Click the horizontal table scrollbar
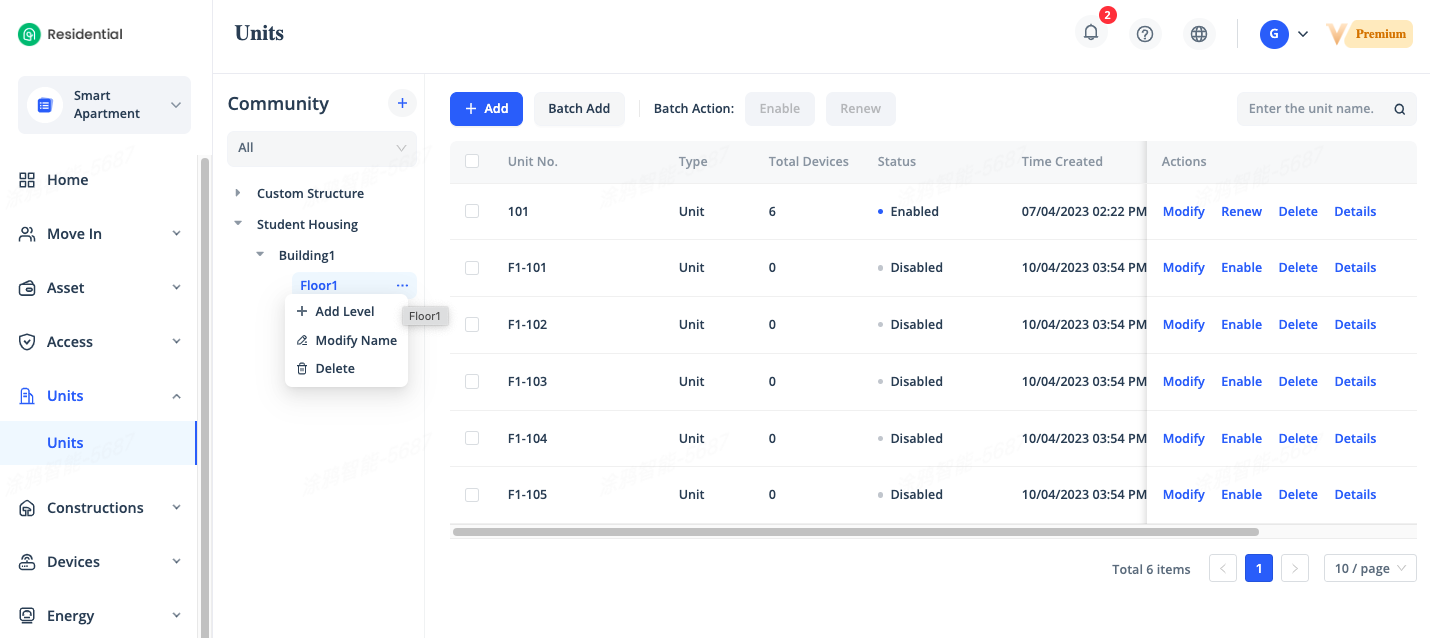This screenshot has width=1430, height=638. tap(855, 532)
